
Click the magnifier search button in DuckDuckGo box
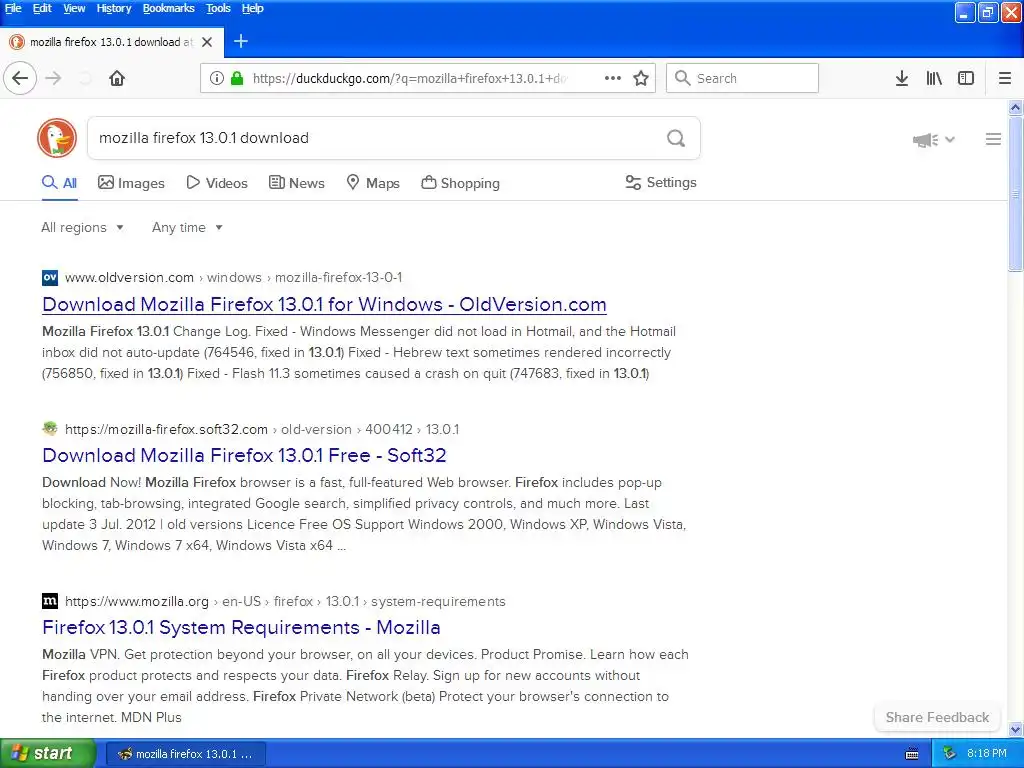pos(676,138)
